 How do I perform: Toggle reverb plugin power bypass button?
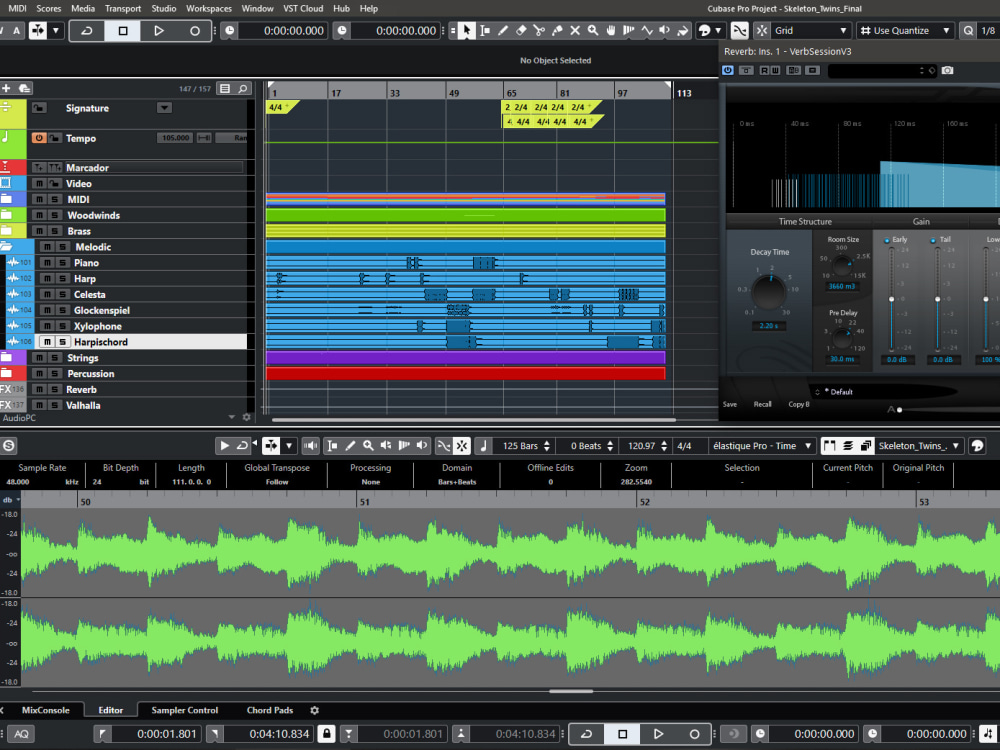(x=728, y=70)
